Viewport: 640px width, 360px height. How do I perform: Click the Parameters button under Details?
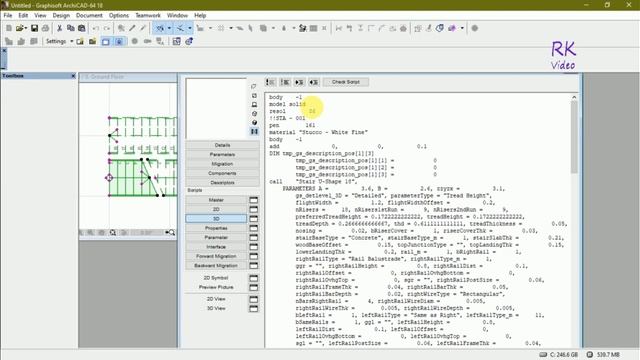(222, 155)
